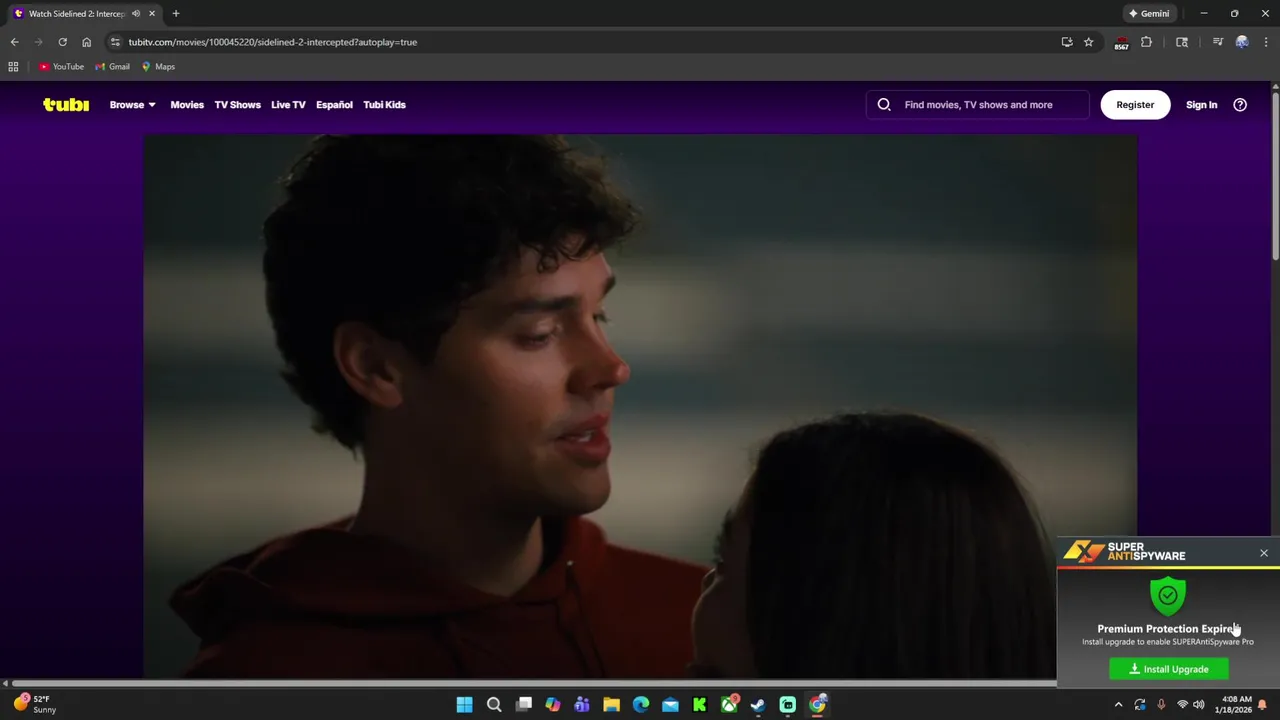The width and height of the screenshot is (1280, 720).
Task: Open the clock showing 4:08 AM
Action: pyautogui.click(x=1237, y=704)
